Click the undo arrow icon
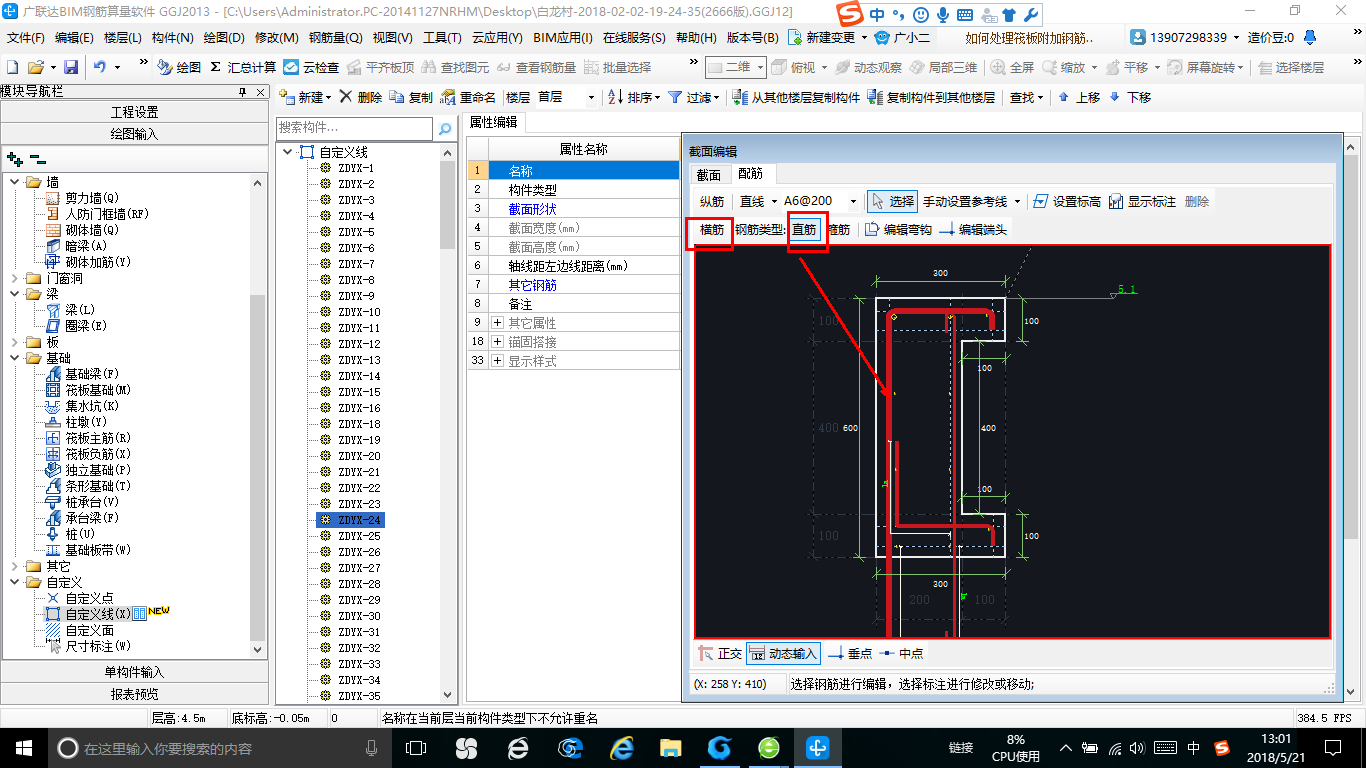Viewport: 1366px width, 768px height. click(x=100, y=67)
